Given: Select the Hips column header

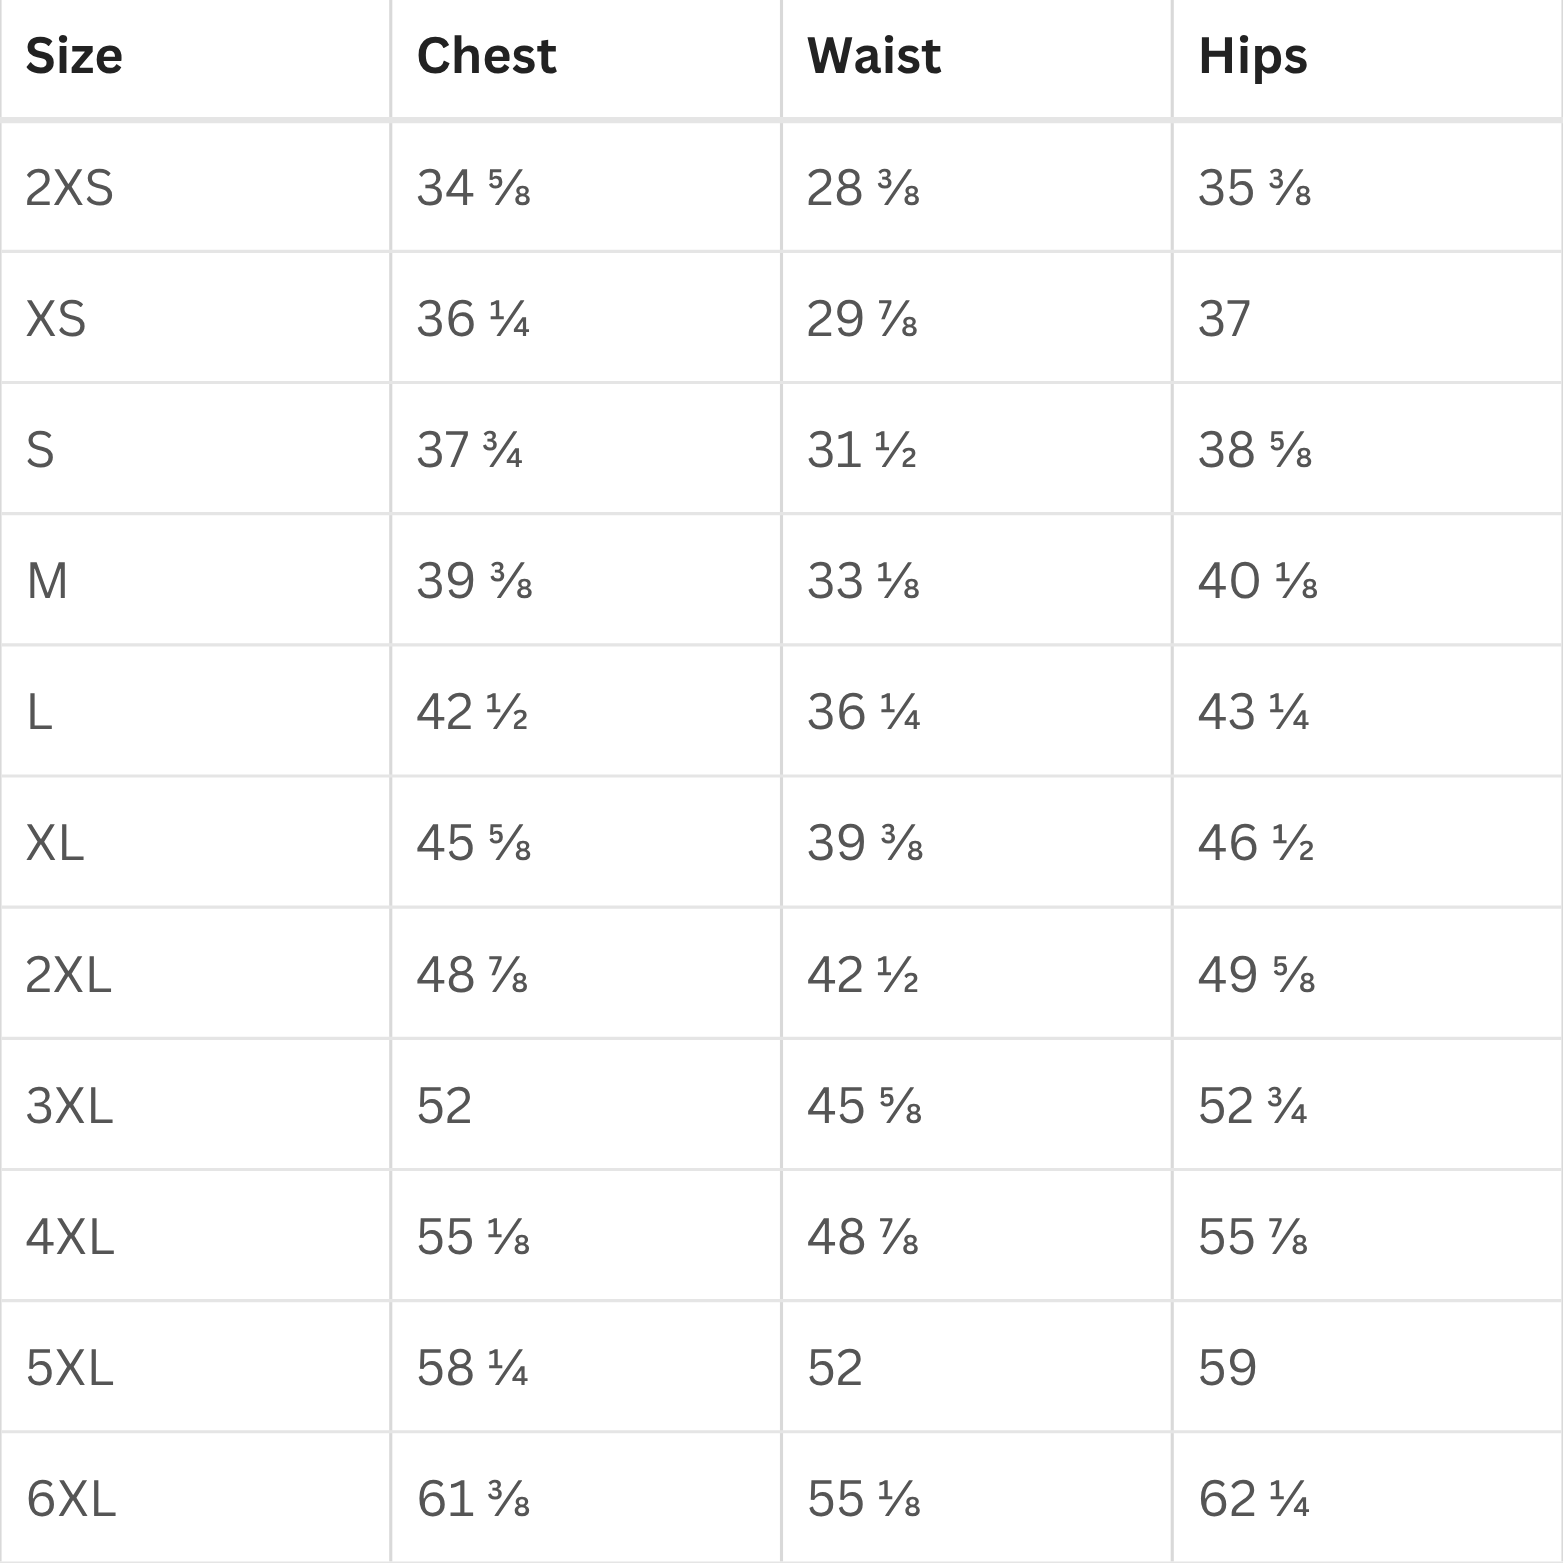Looking at the screenshot, I should point(1252,56).
